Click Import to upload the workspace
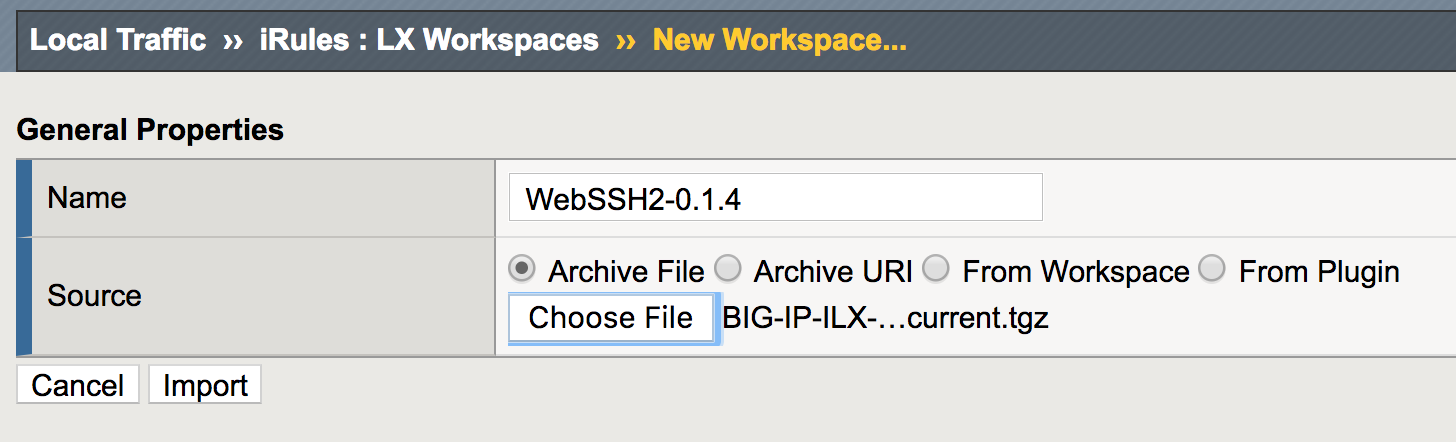This screenshot has height=442, width=1456. (205, 386)
